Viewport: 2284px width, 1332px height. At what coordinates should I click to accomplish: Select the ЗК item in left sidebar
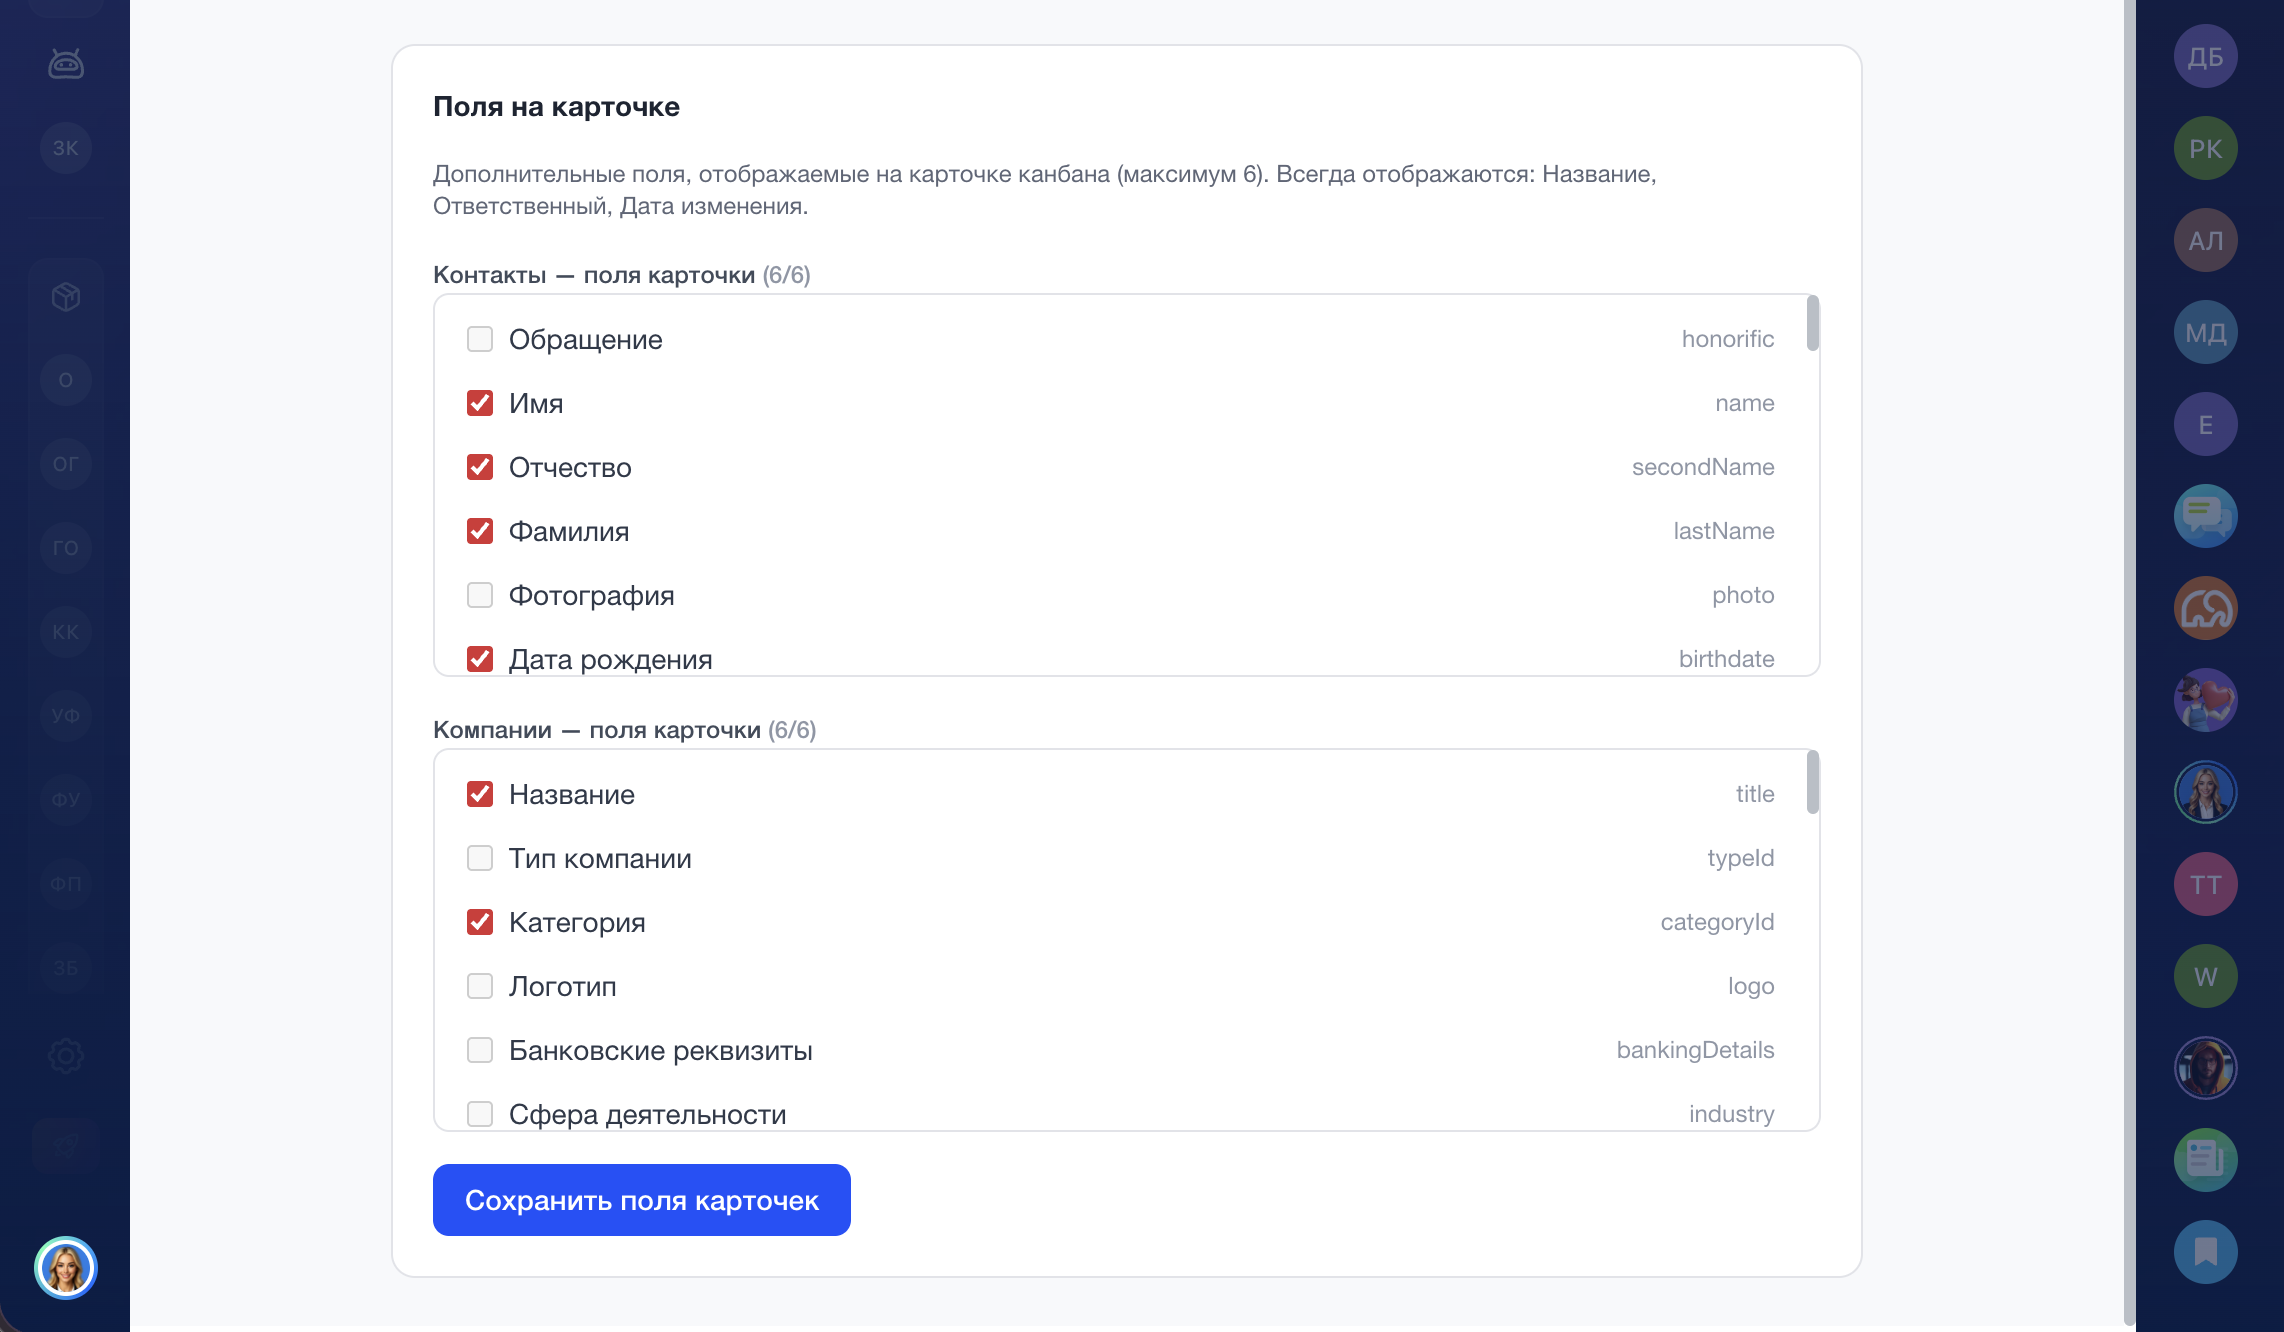66,148
